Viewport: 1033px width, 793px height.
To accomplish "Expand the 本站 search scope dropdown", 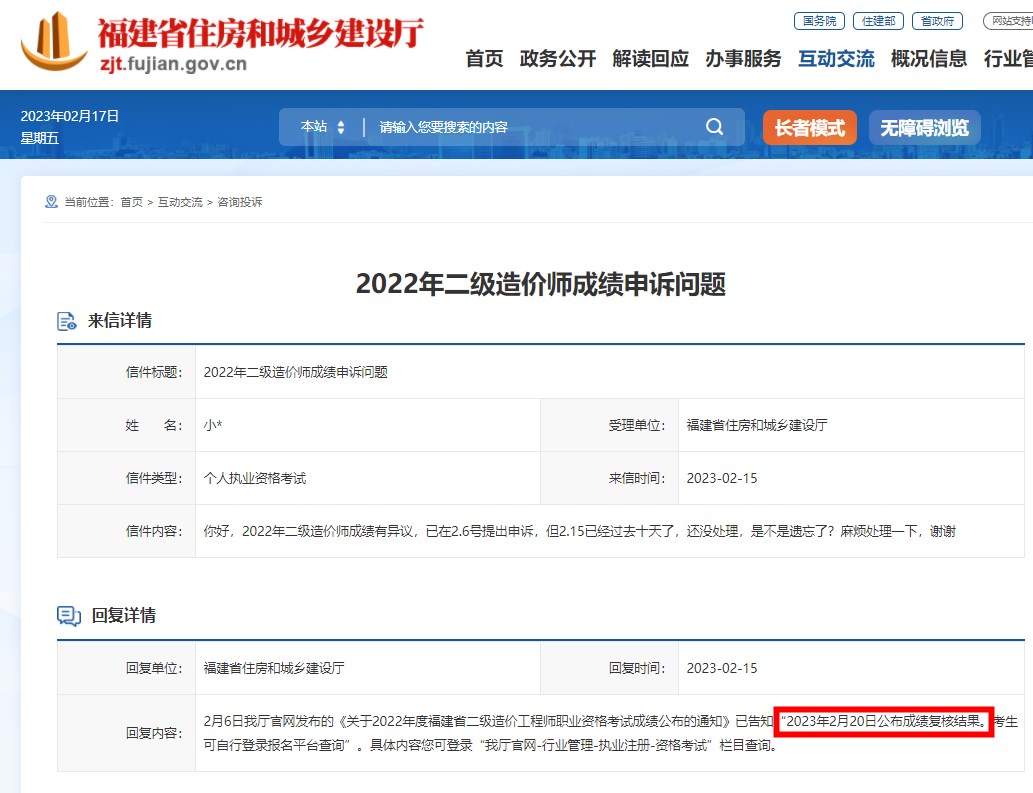I will (322, 127).
